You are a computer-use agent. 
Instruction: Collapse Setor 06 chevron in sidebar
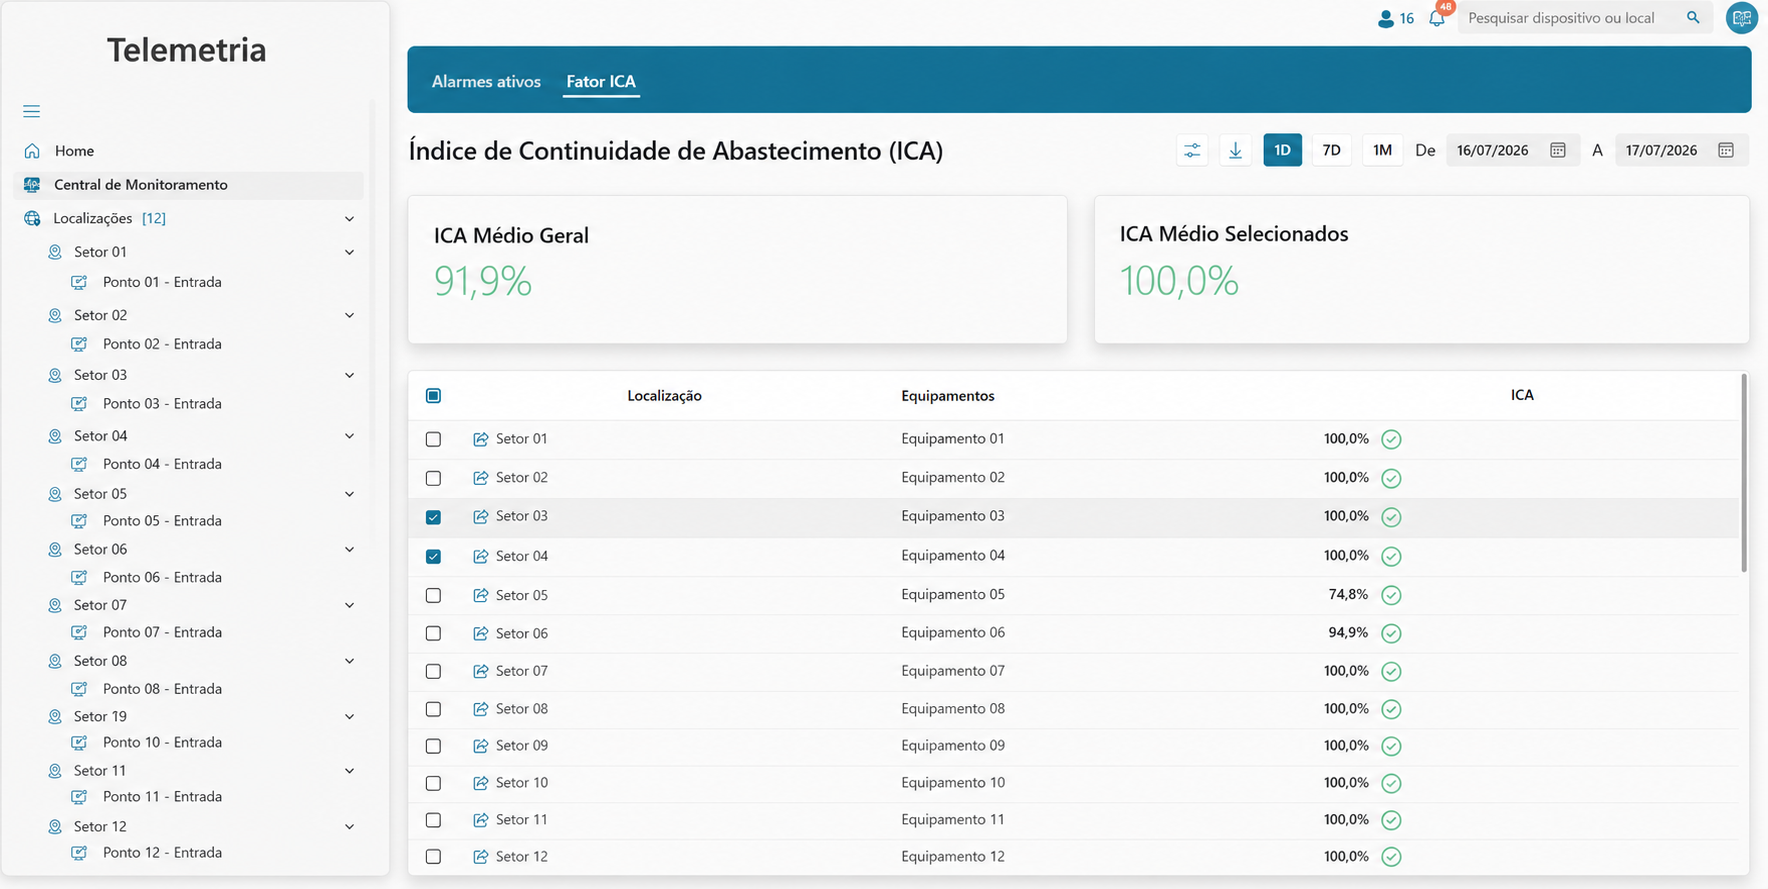click(349, 549)
